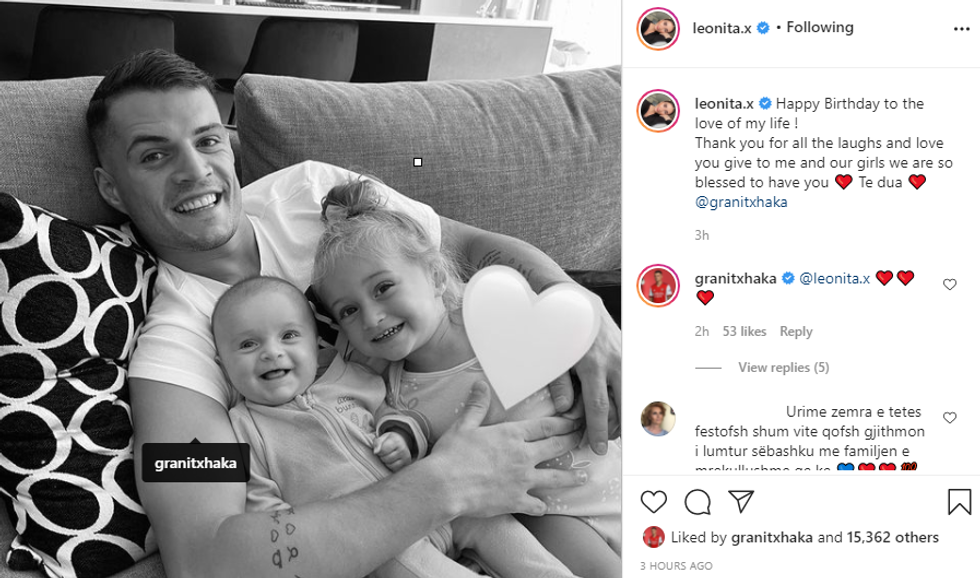Viewport: 980px width, 578px height.
Task: Open the 15,362 others likes list
Action: [892, 537]
